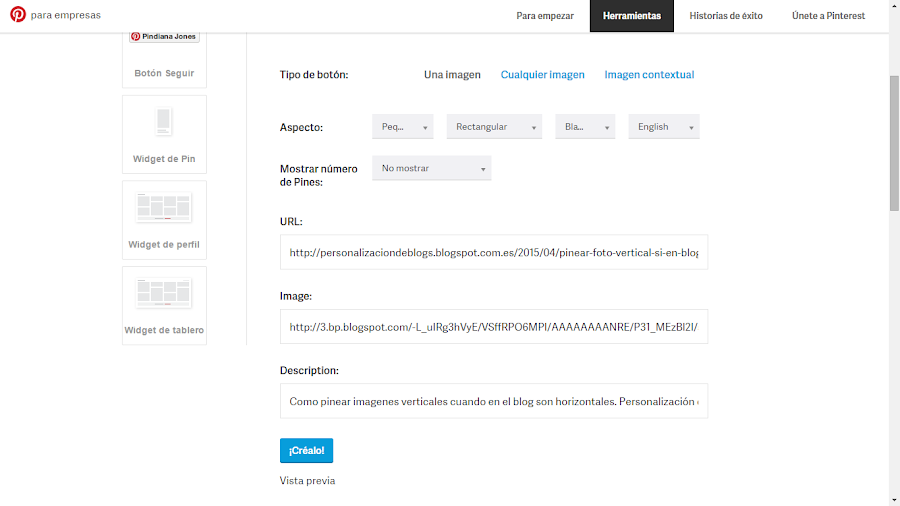Click into the Description input field
This screenshot has height=506, width=900.
494,401
